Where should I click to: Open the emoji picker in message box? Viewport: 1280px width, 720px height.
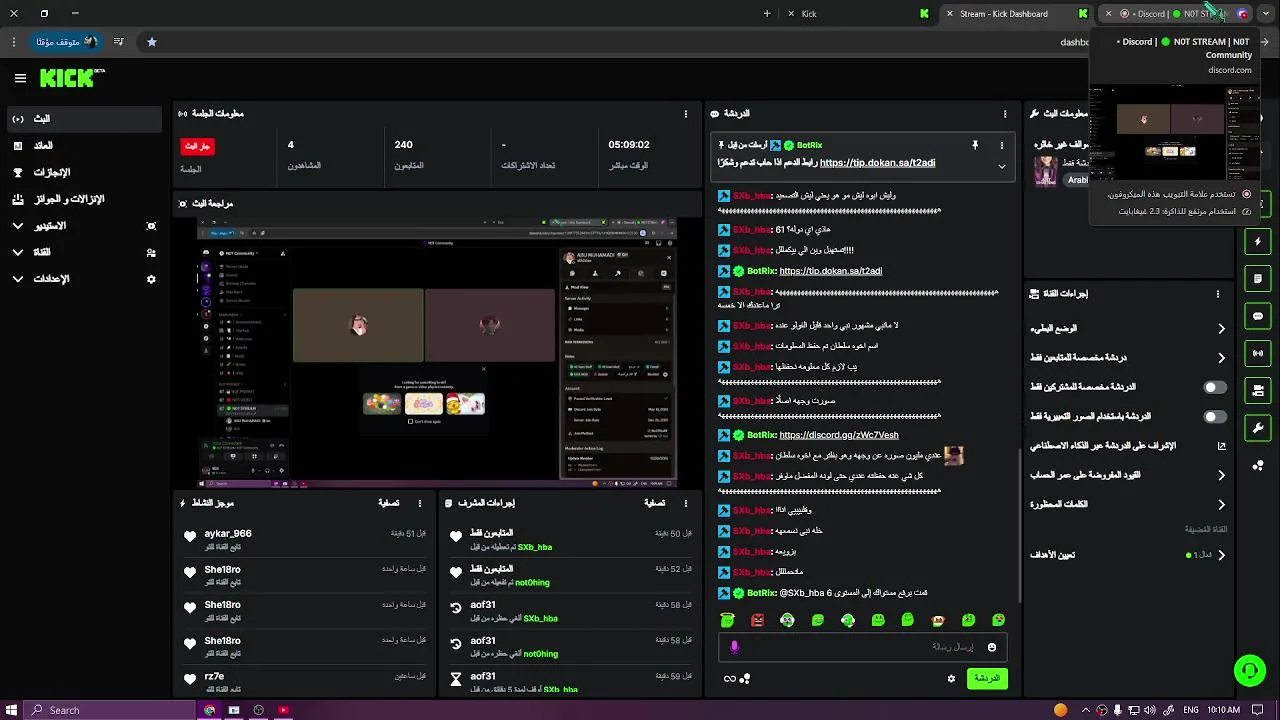click(x=992, y=647)
